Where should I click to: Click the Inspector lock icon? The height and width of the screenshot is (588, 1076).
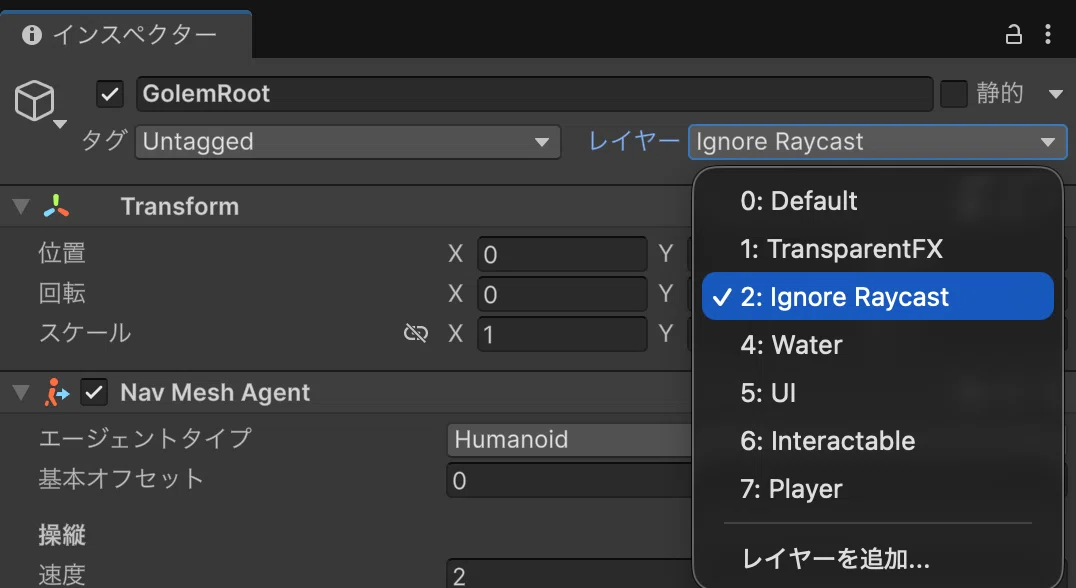pos(1014,34)
